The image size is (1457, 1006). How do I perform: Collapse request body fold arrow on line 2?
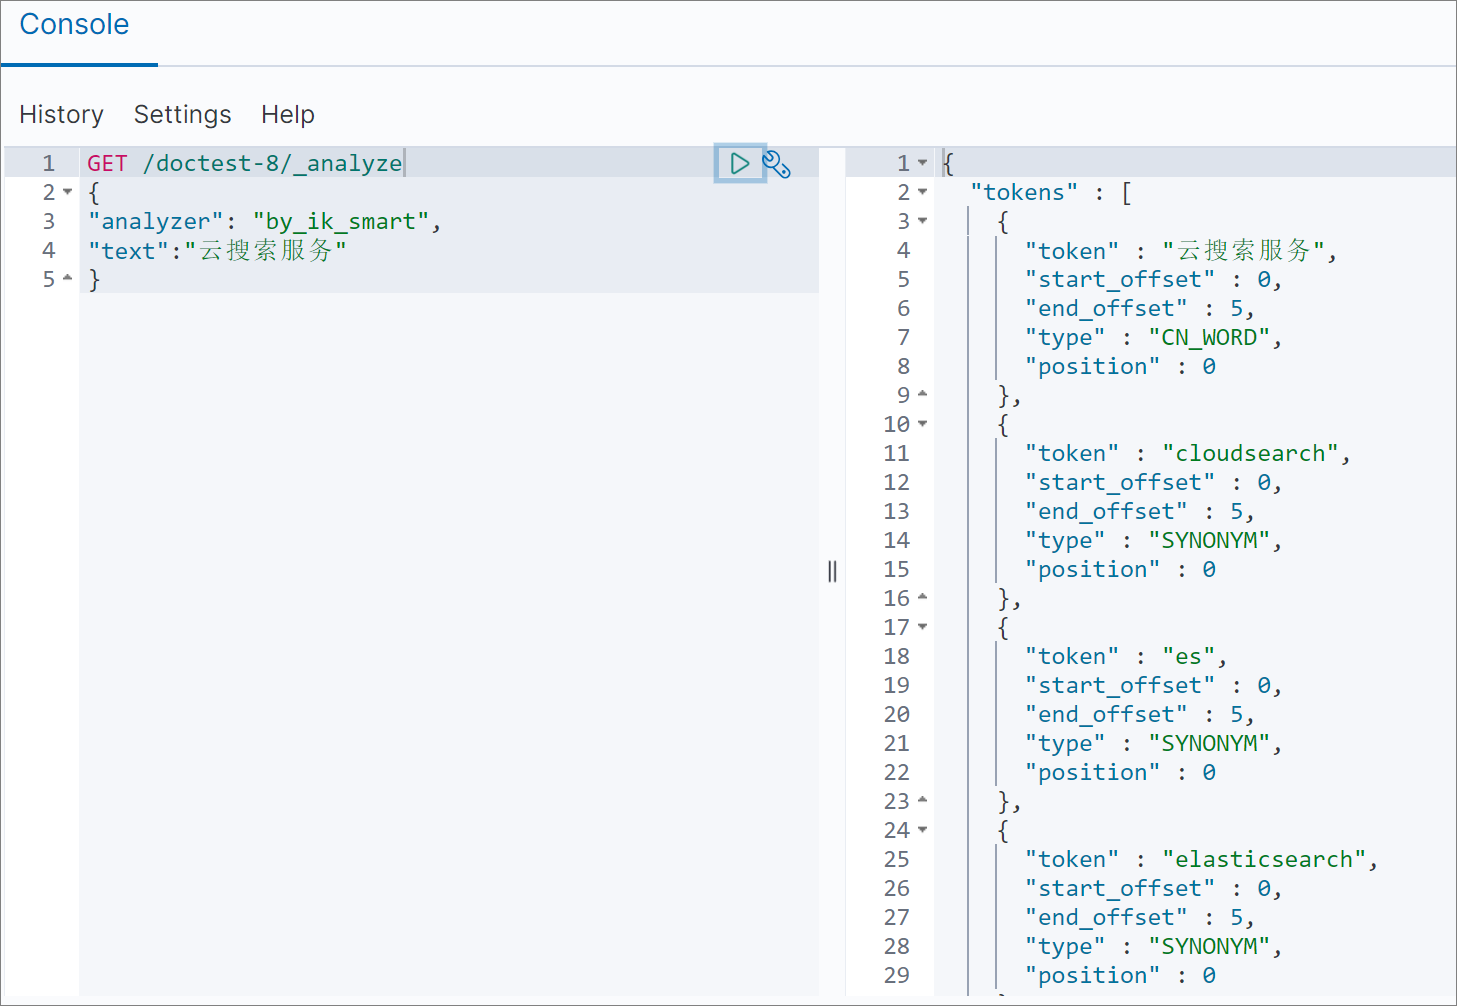coord(68,192)
